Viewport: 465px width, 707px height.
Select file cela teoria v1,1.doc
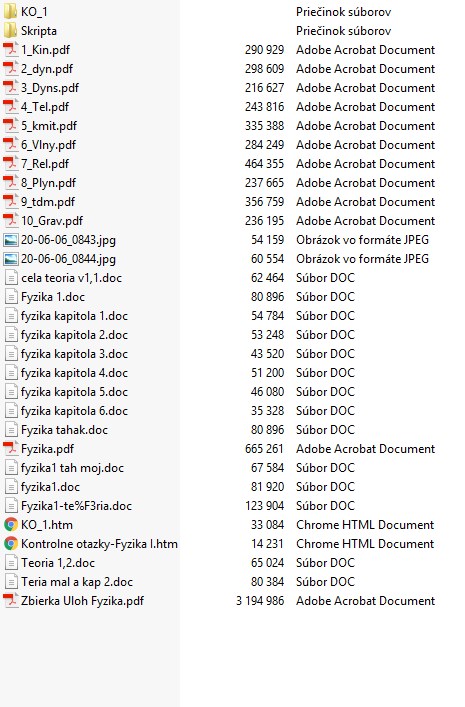[x=71, y=278]
